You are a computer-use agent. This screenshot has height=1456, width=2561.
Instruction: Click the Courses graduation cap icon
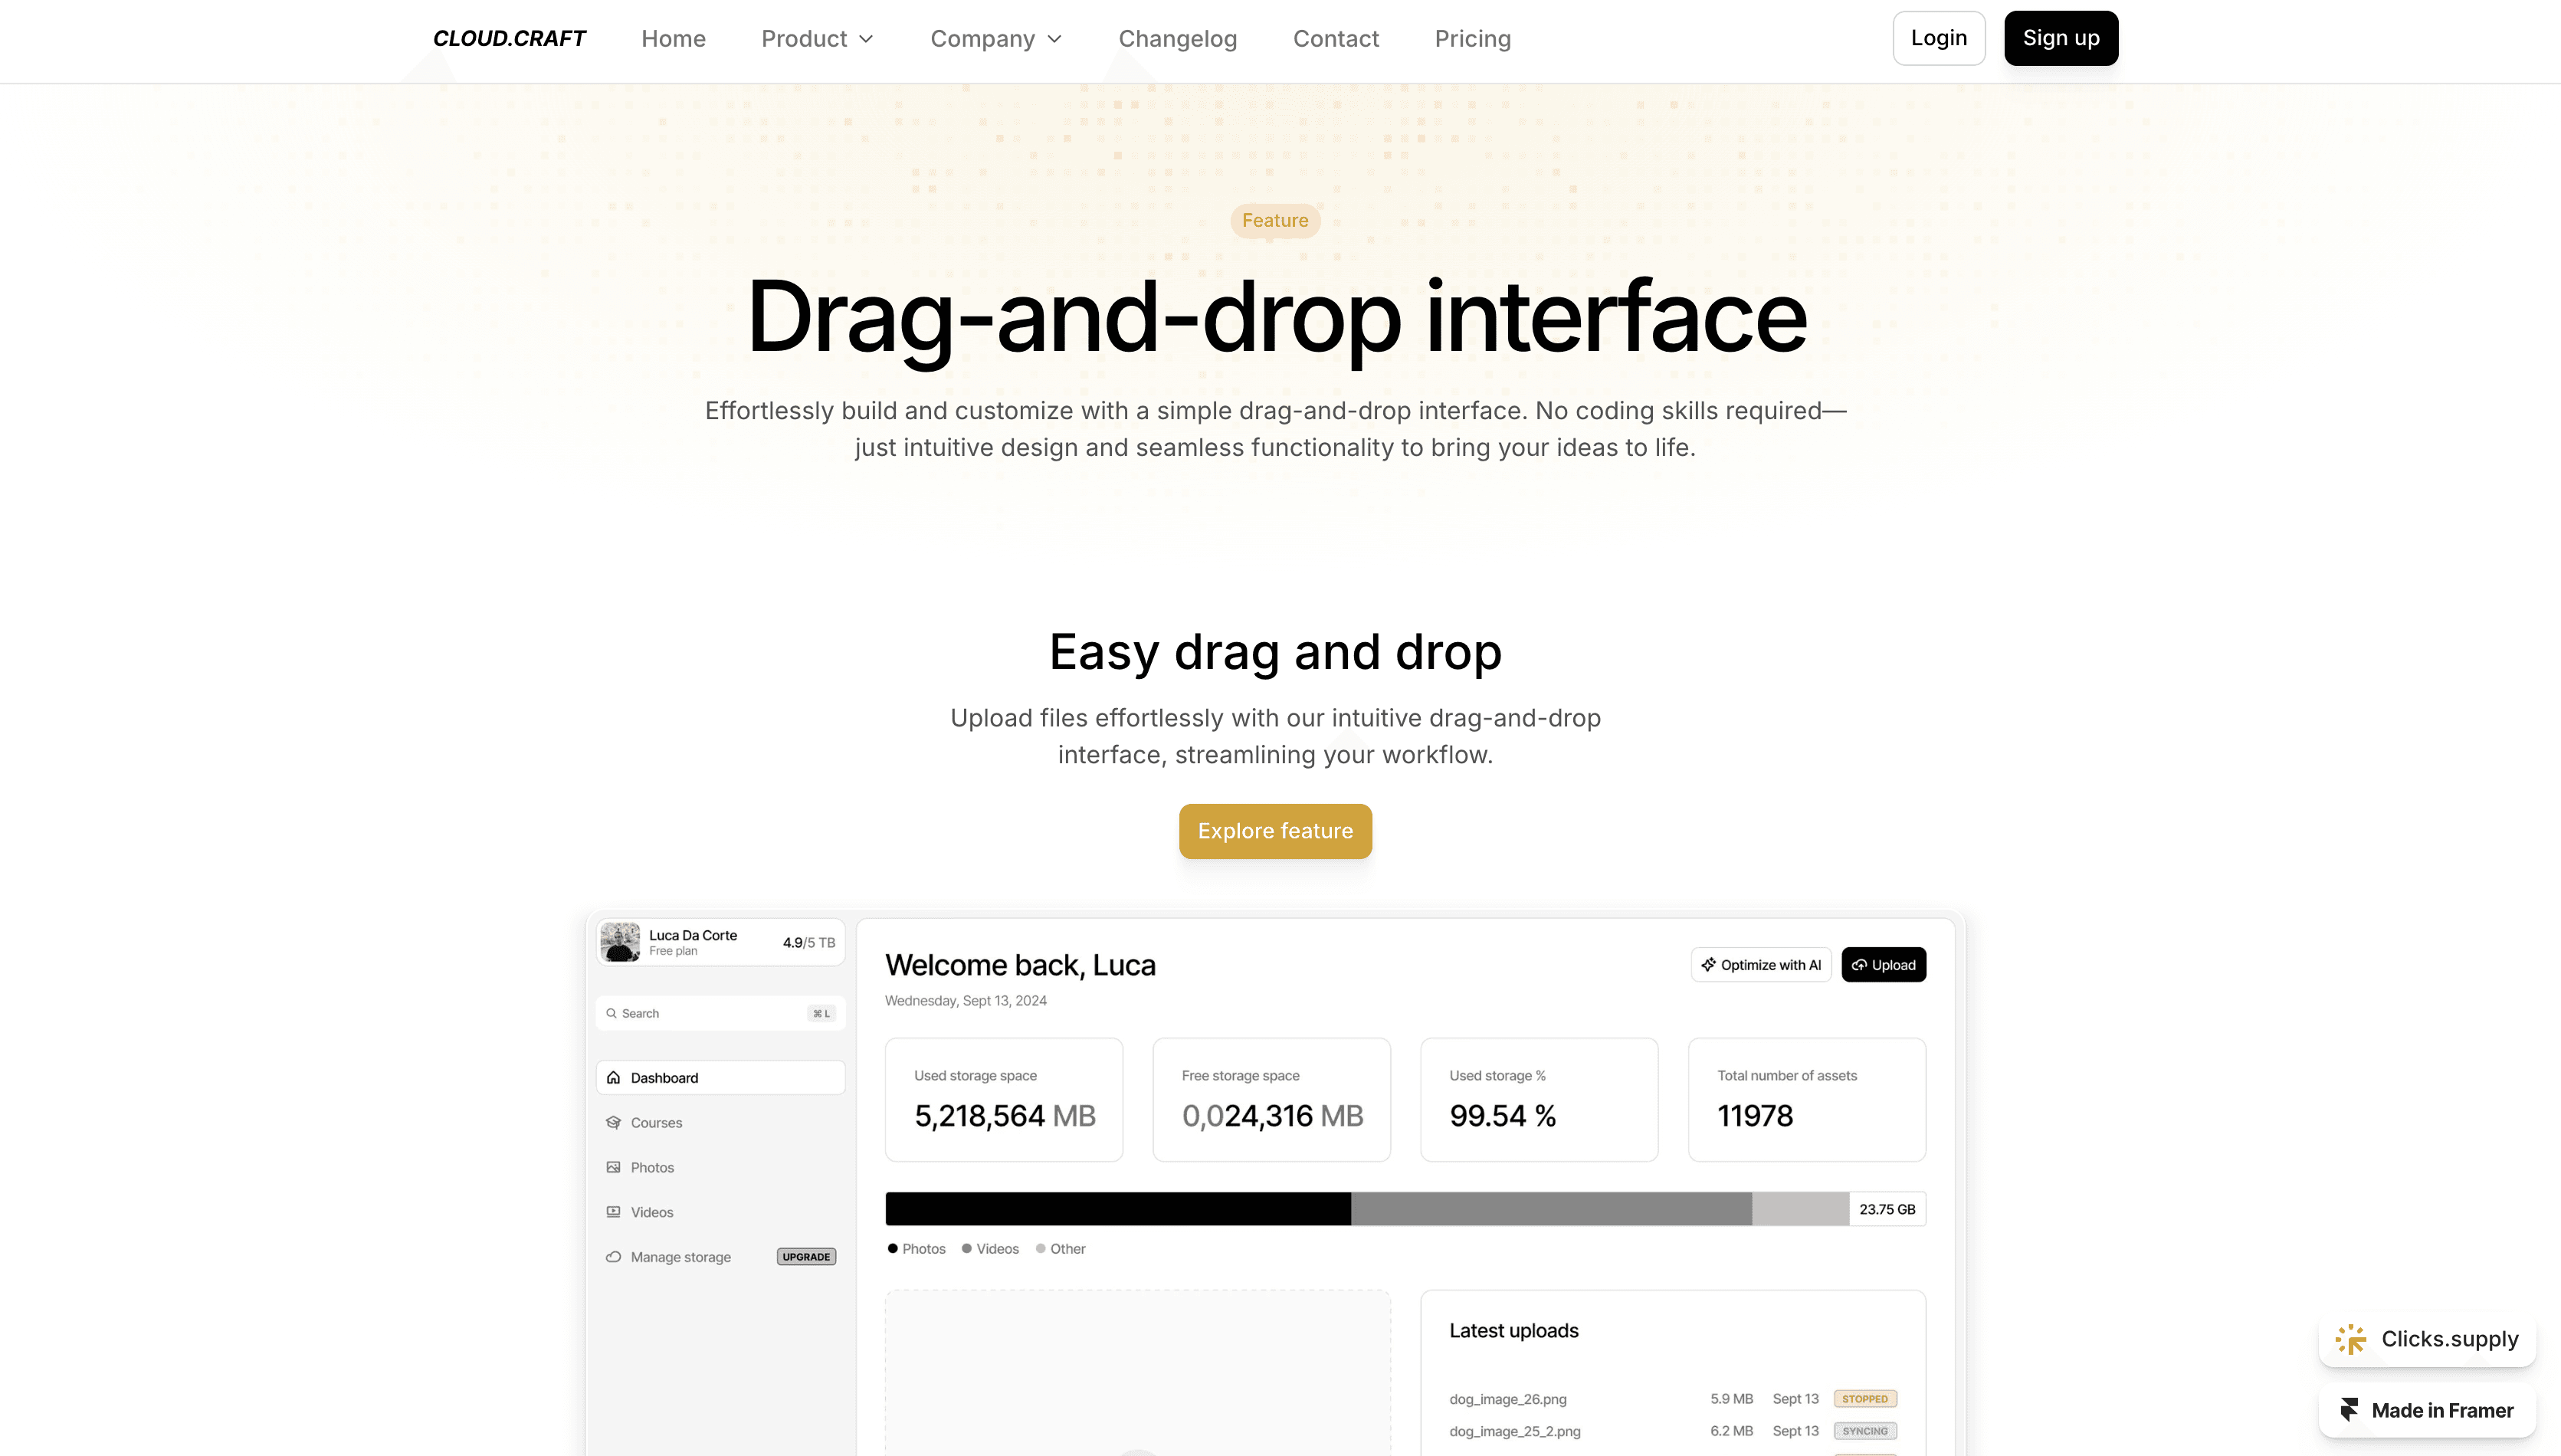[613, 1122]
